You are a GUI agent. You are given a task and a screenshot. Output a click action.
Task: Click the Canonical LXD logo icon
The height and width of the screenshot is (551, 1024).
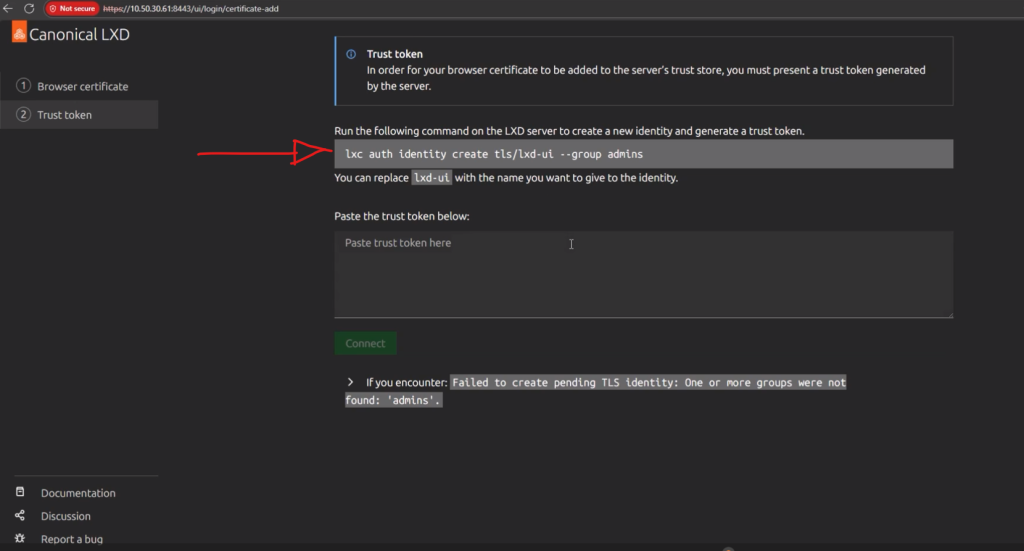(19, 34)
